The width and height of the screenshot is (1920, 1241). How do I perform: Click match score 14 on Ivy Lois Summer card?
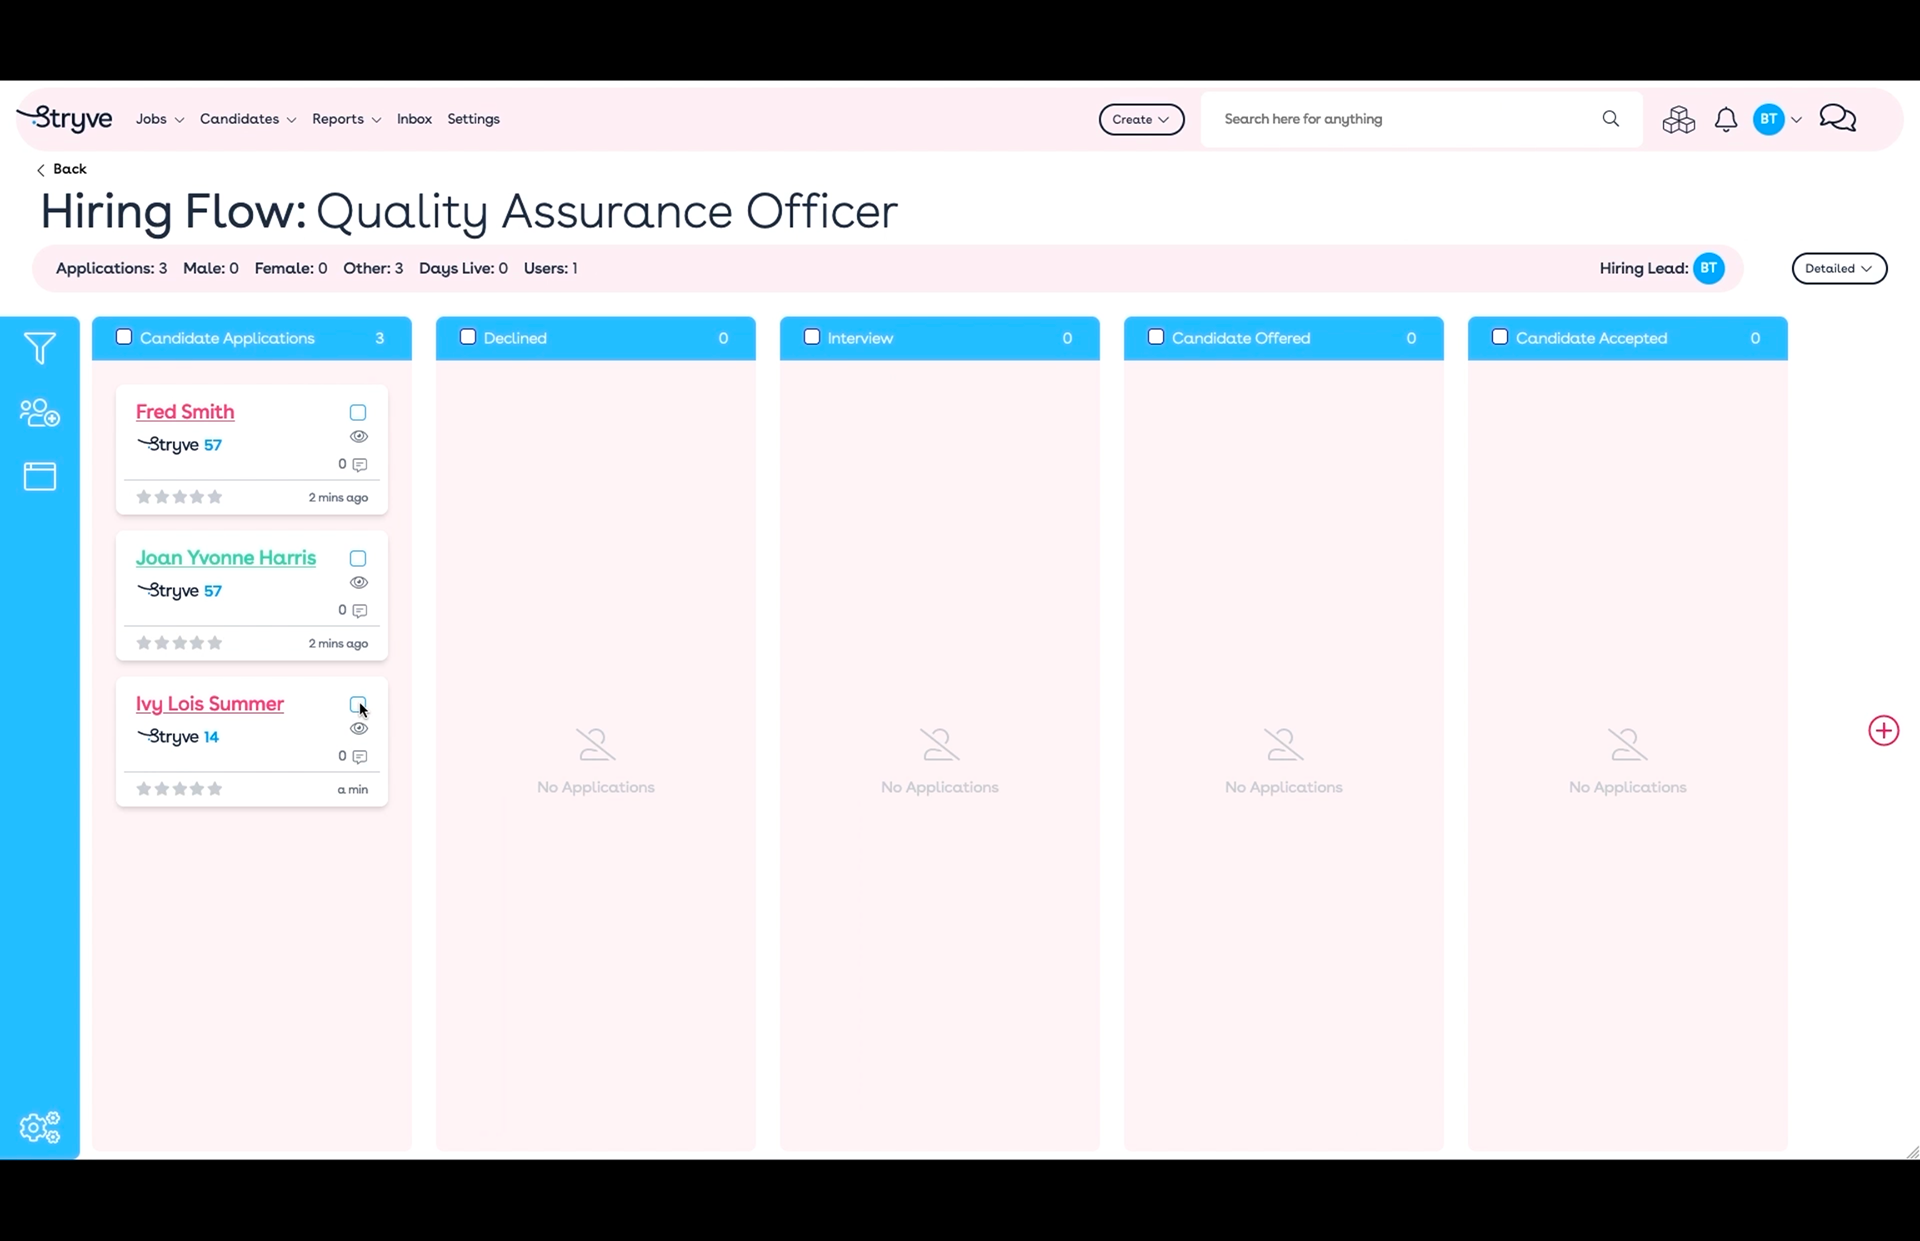pos(211,737)
